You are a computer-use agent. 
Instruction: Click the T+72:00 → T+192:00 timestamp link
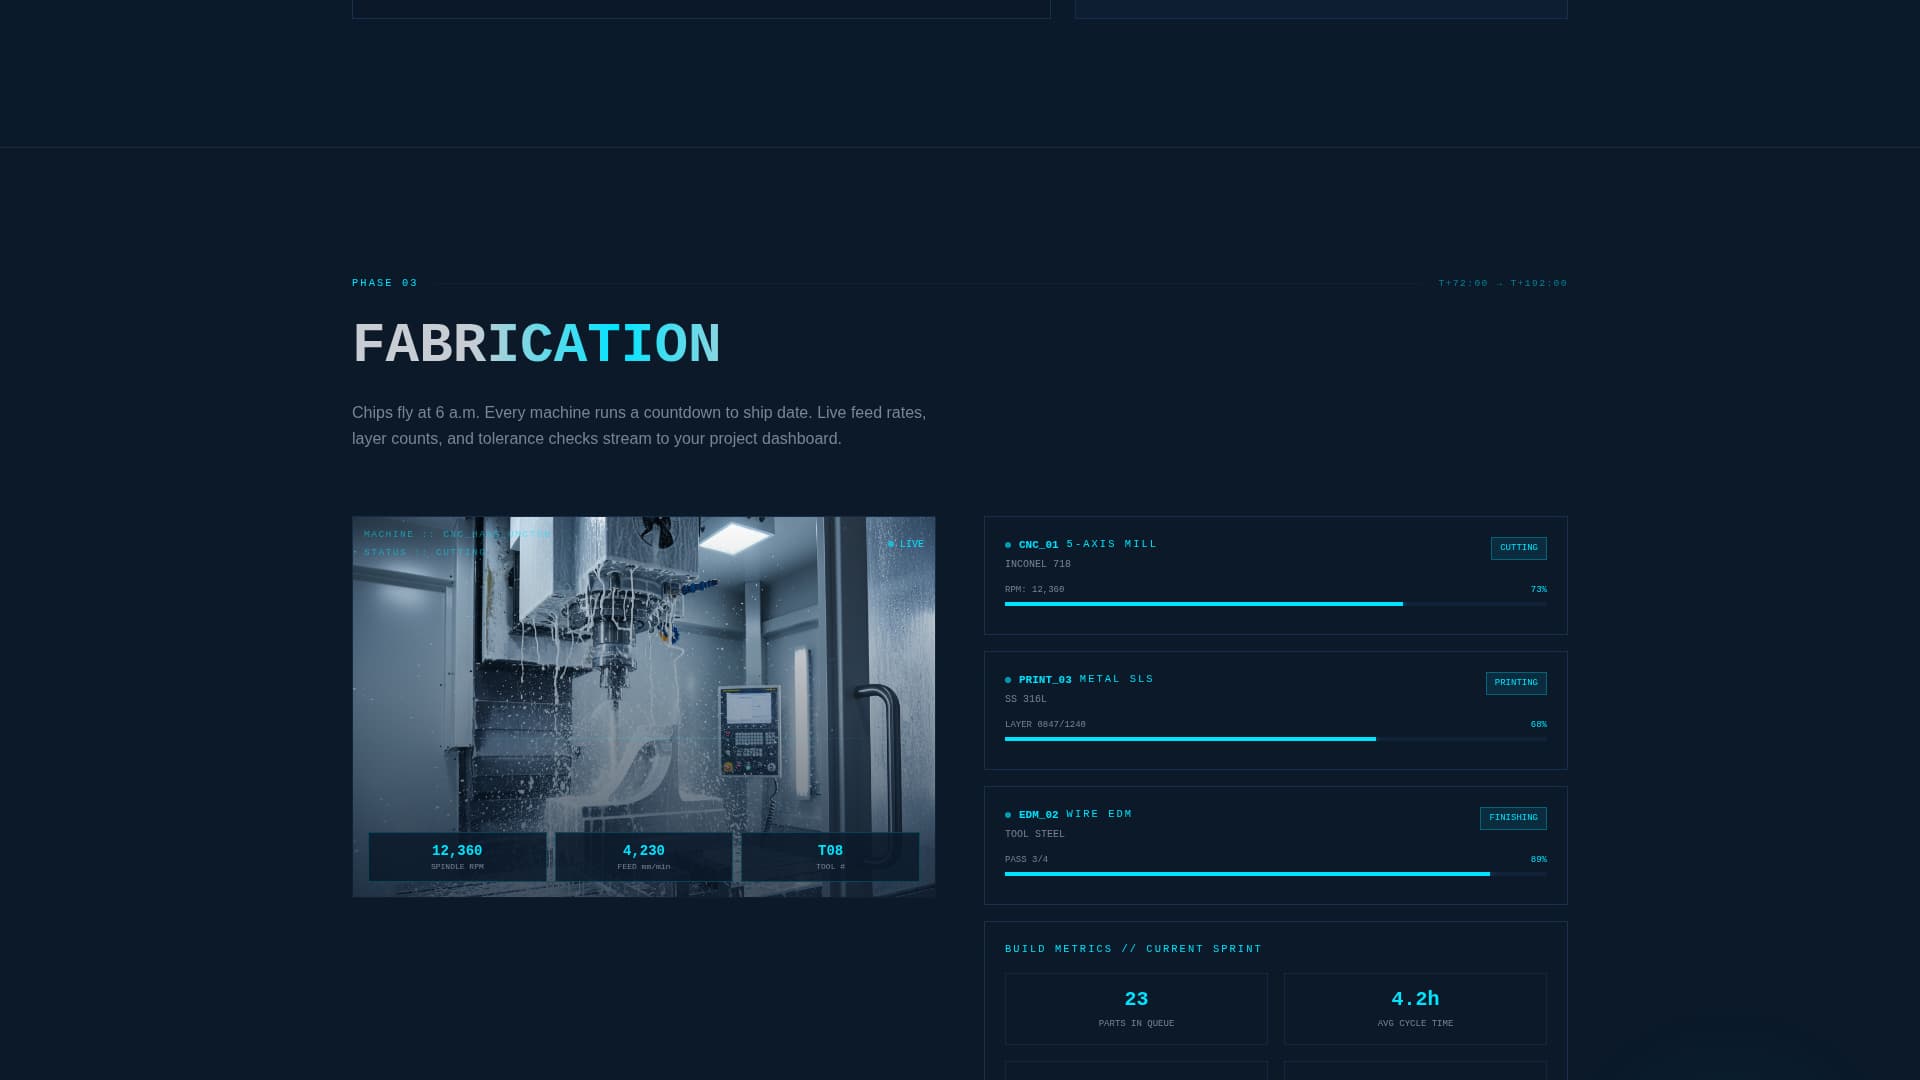[1503, 283]
